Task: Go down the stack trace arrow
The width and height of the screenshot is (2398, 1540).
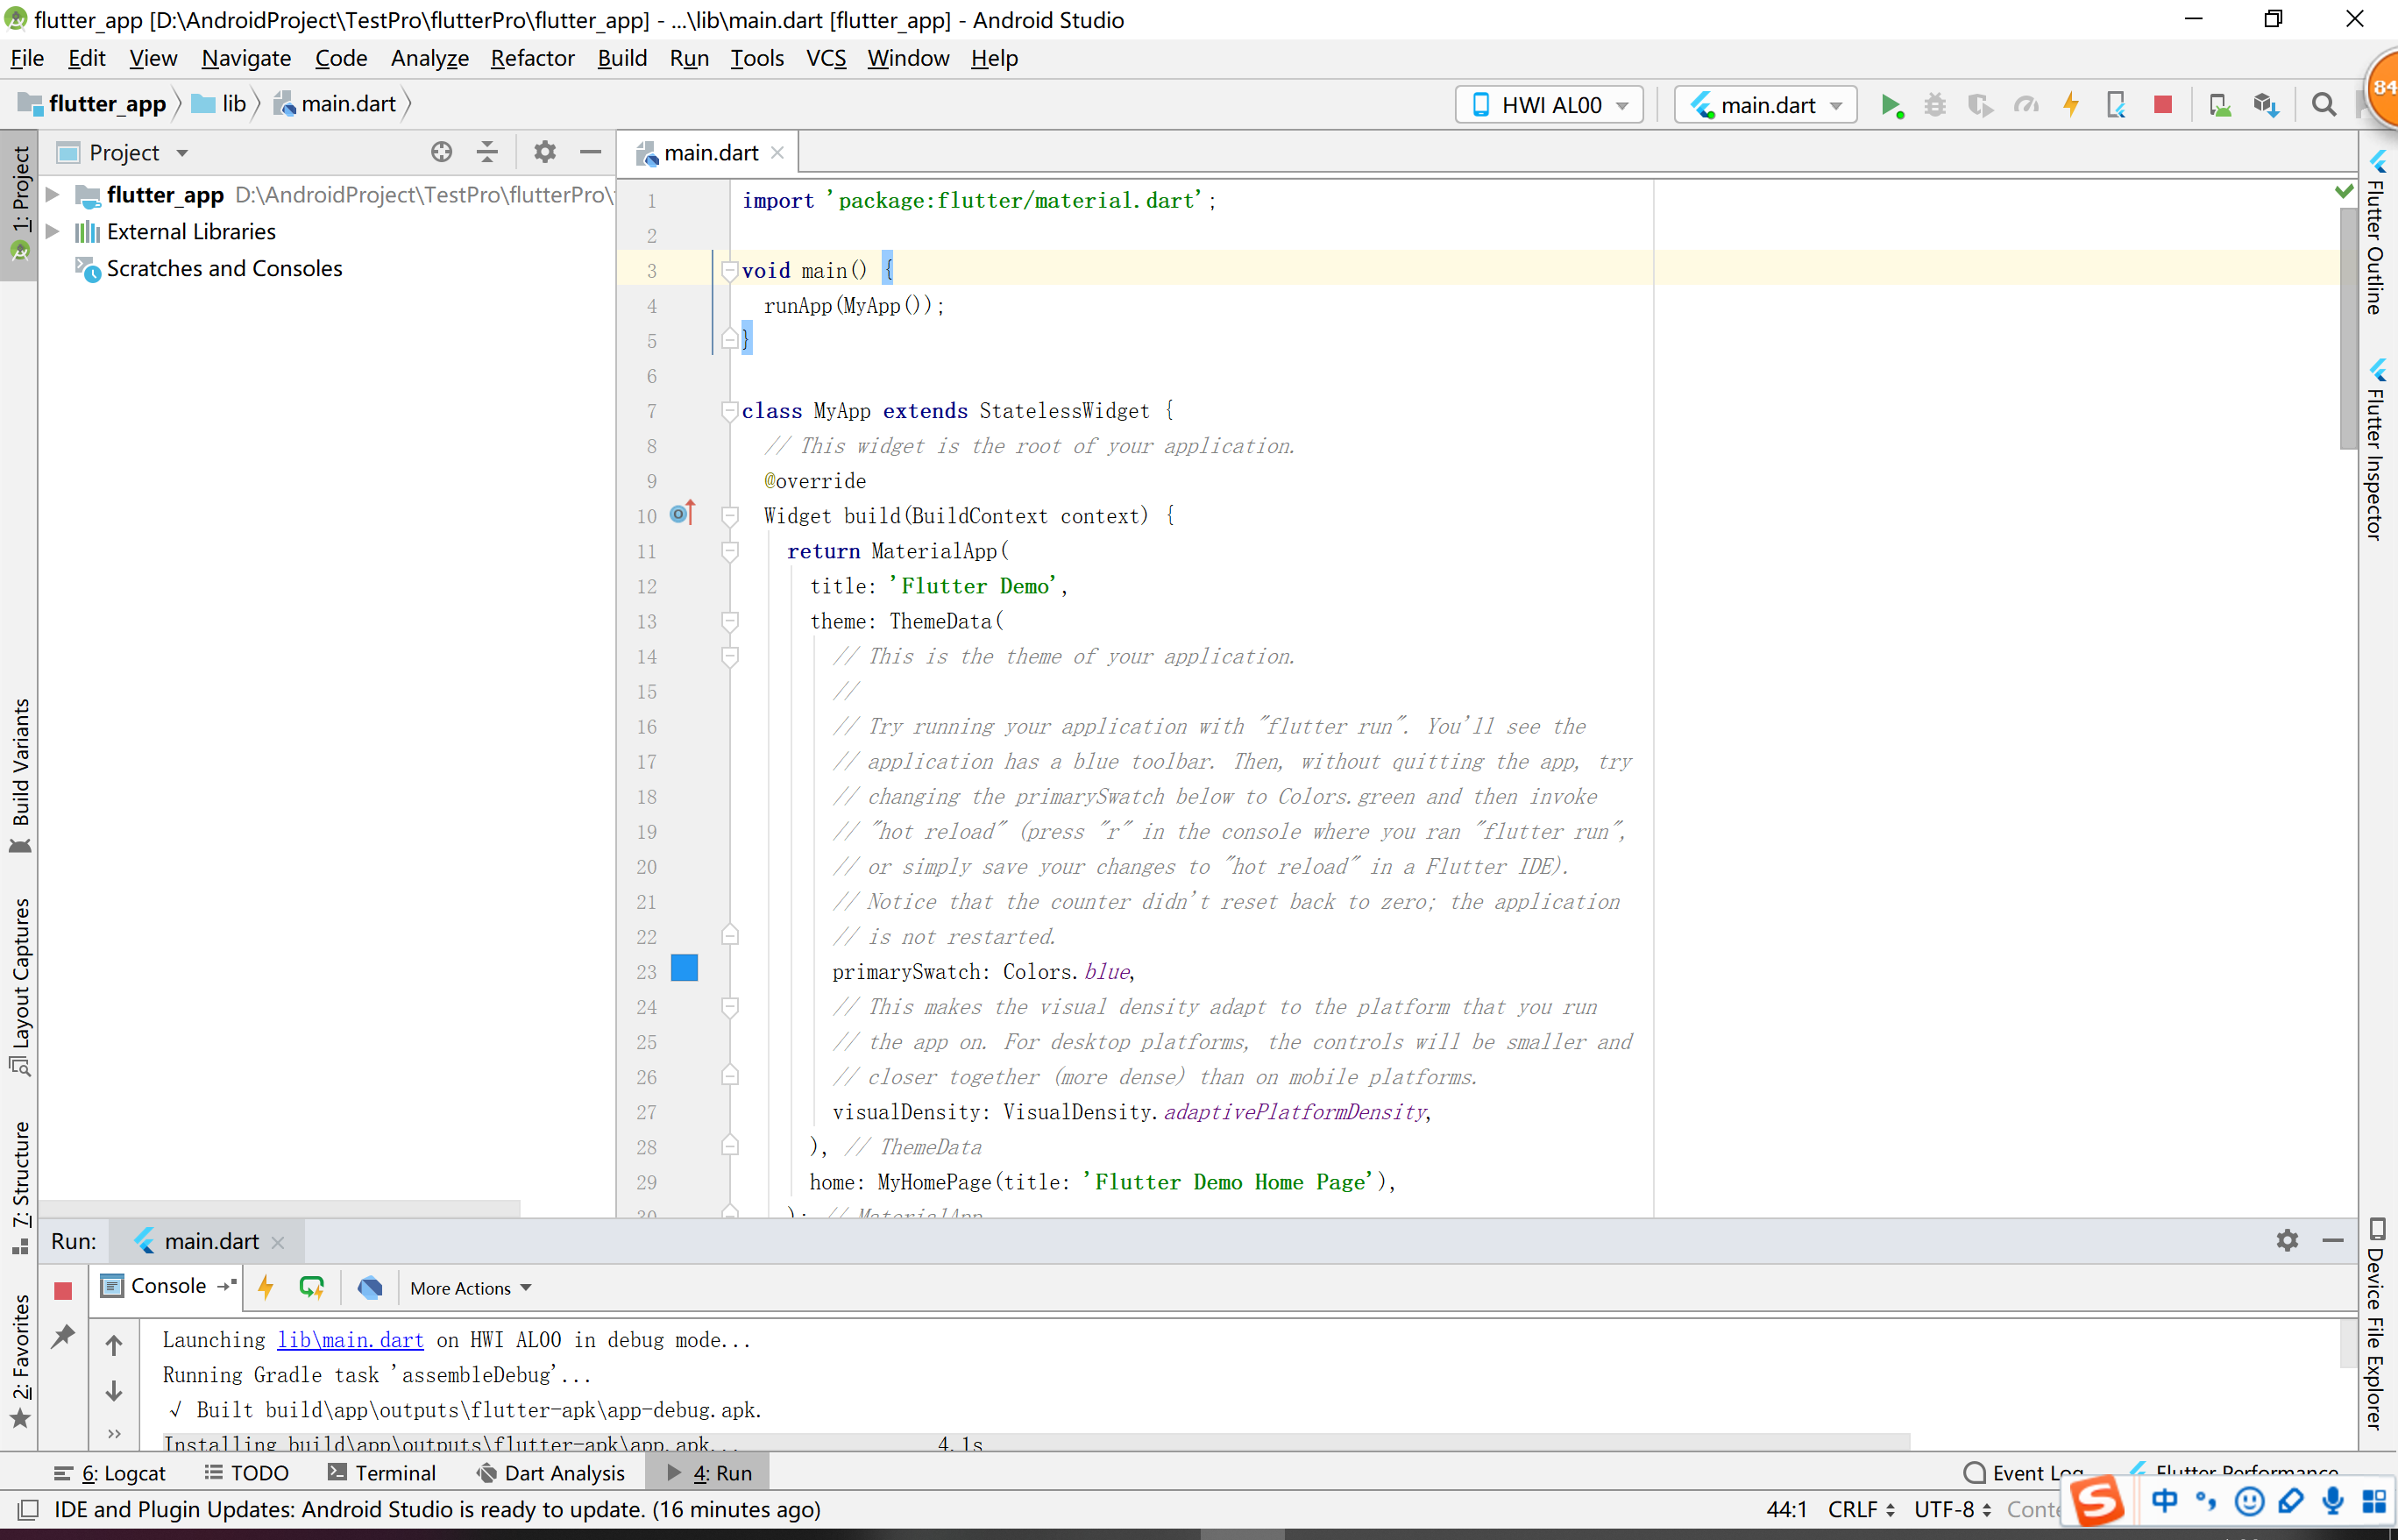Action: (x=114, y=1391)
